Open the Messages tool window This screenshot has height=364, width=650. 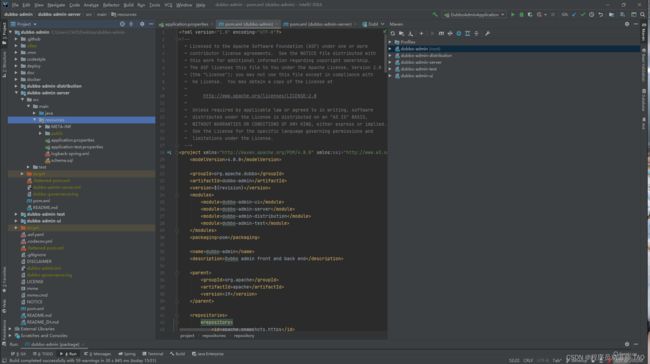tap(97, 354)
